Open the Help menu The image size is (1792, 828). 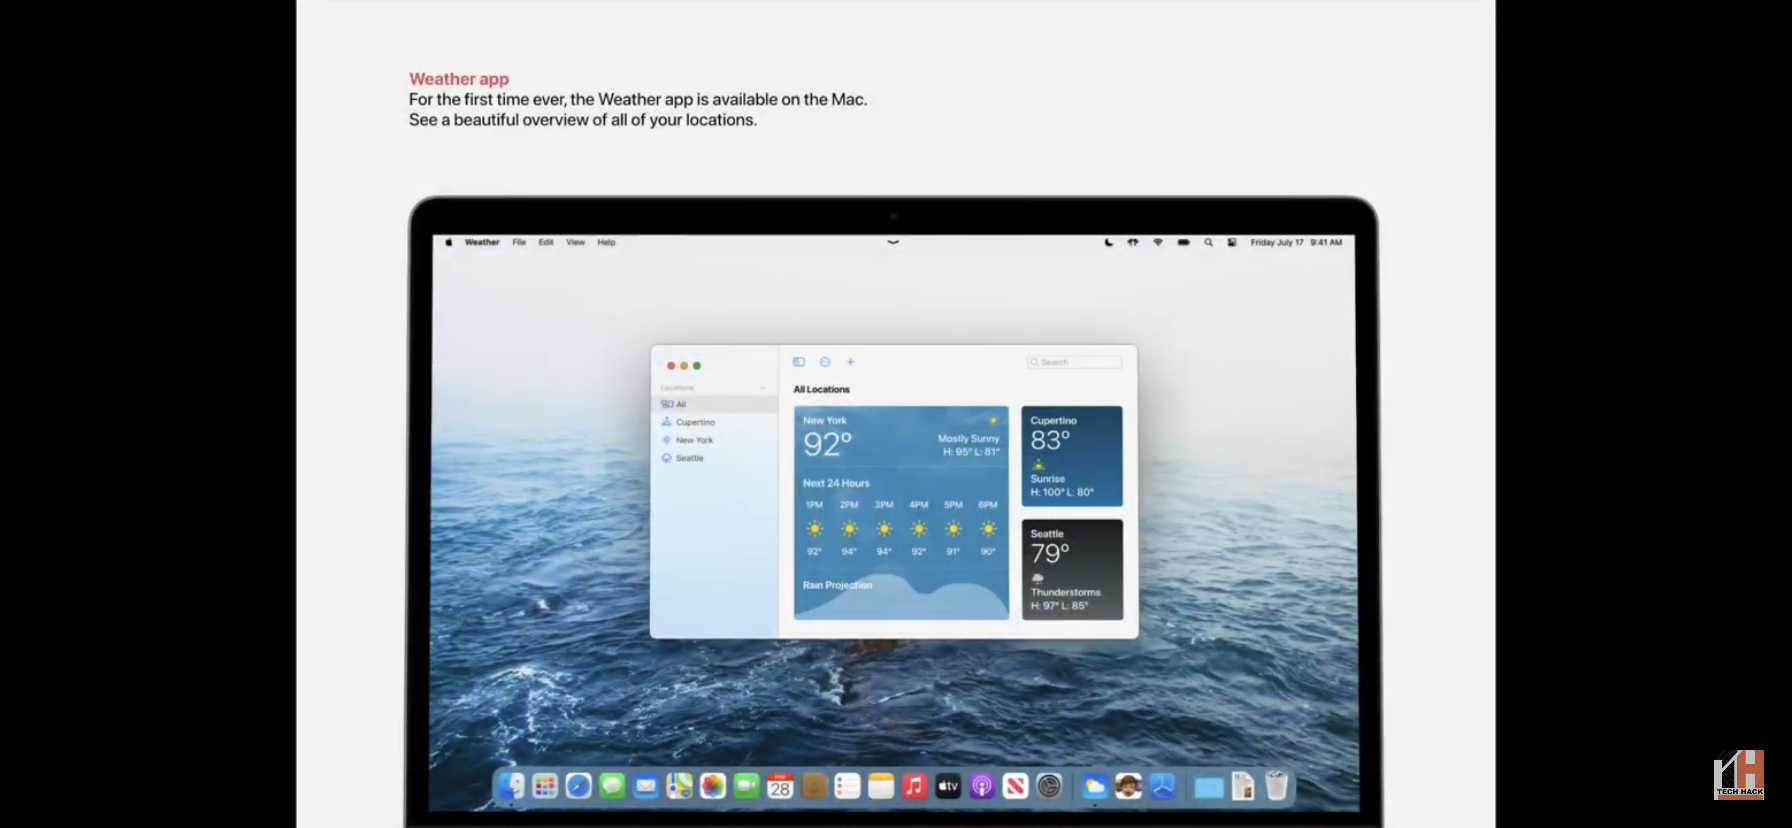[607, 242]
